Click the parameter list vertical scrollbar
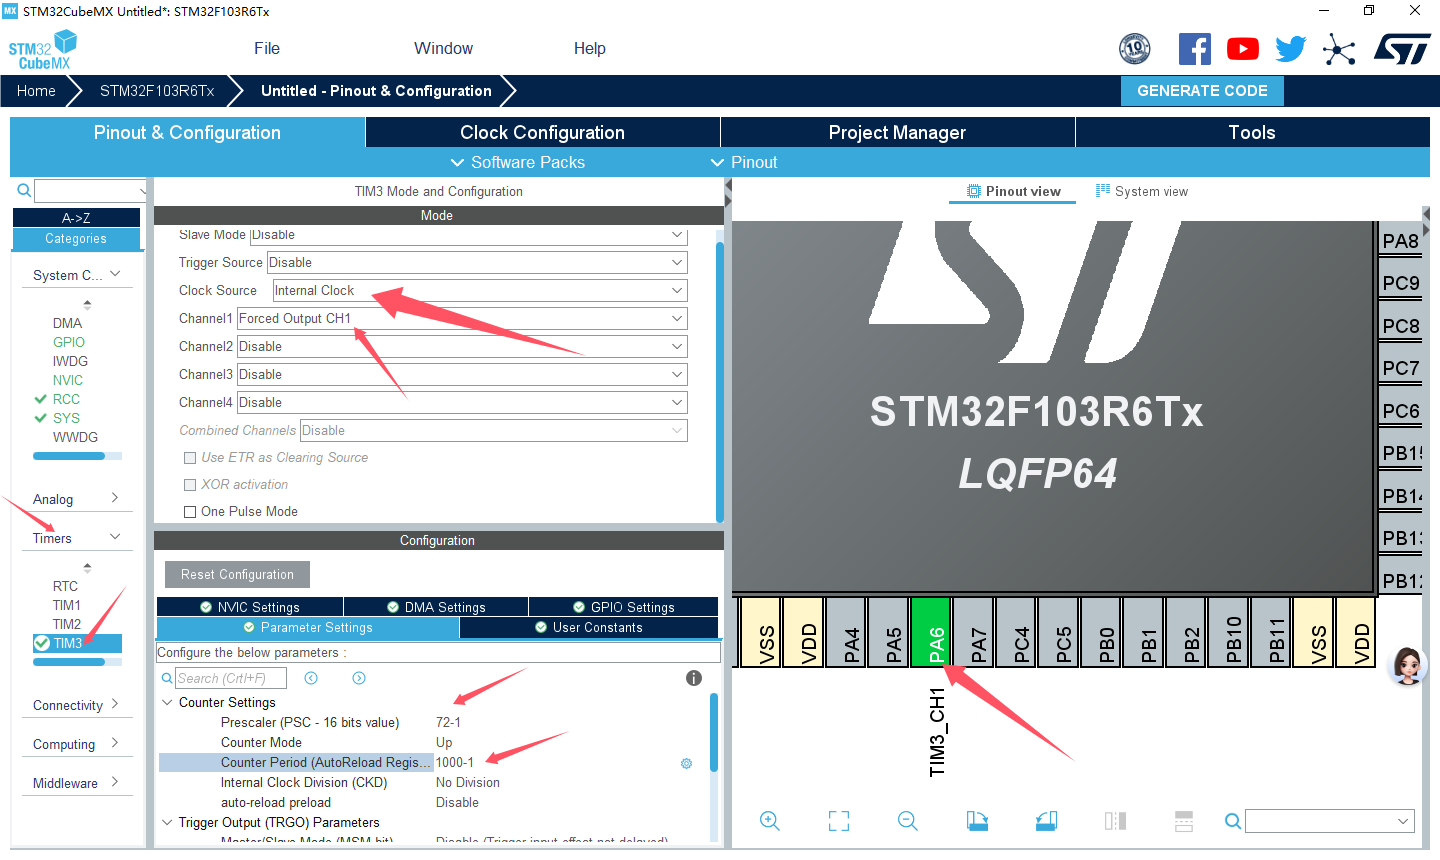Screen dimensions: 1440x860 [714, 732]
